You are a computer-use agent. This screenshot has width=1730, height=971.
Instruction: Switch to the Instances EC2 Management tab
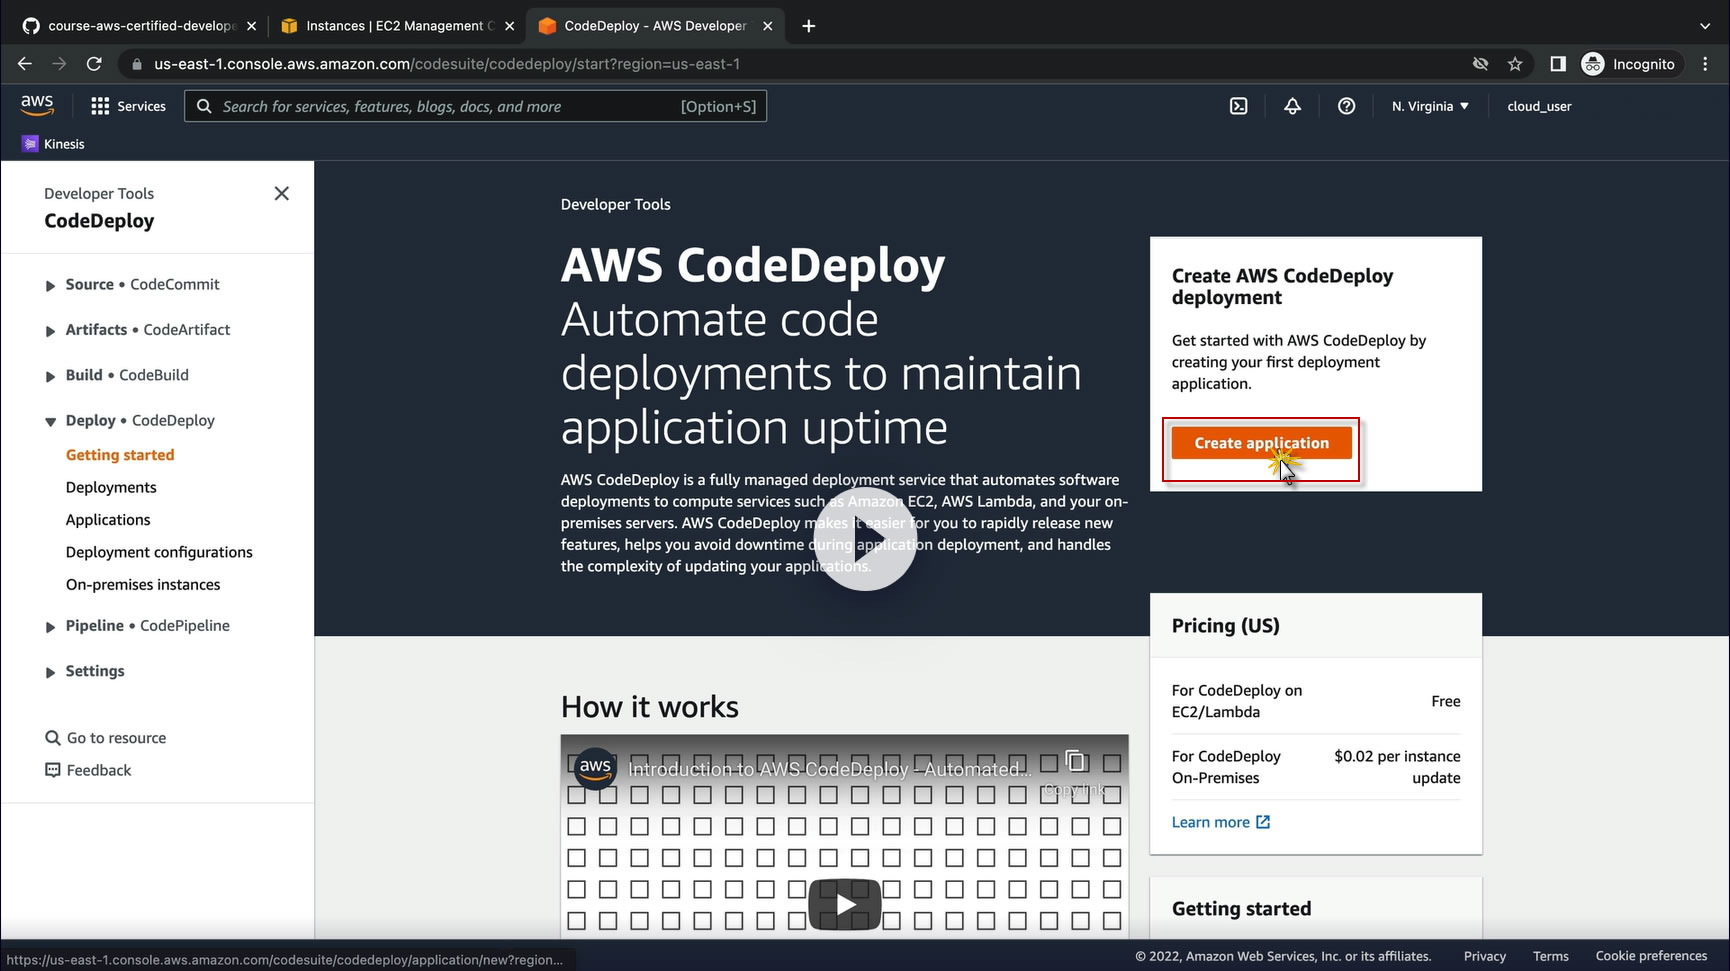[x=395, y=26]
